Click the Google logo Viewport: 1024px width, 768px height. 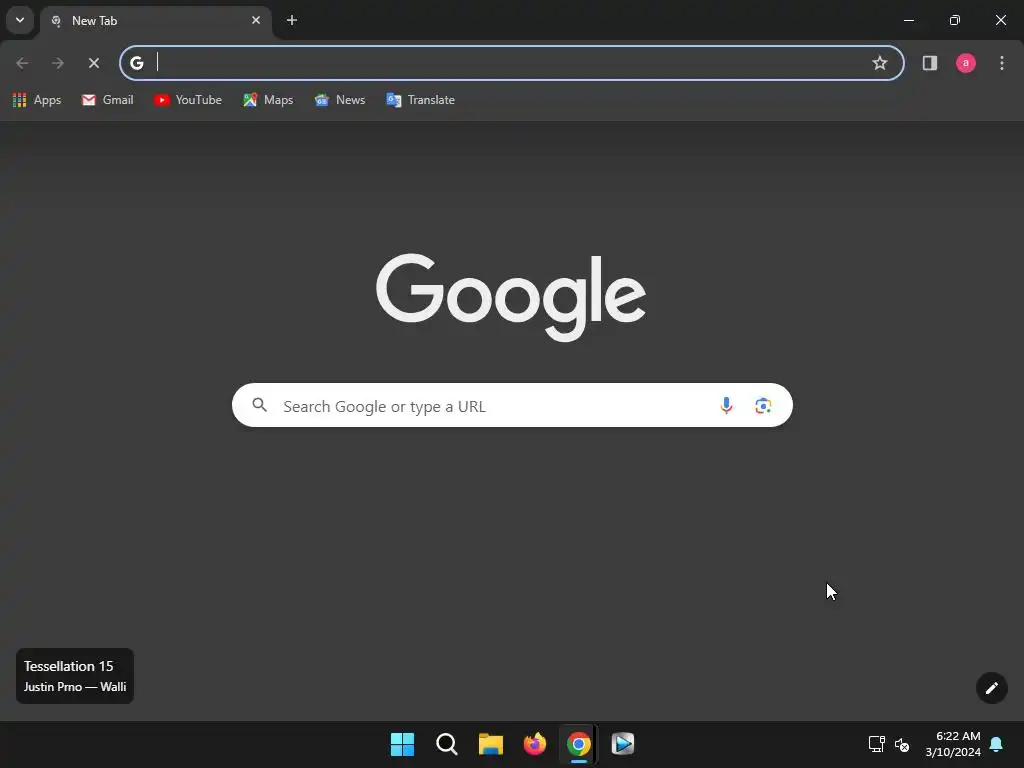[x=511, y=297]
